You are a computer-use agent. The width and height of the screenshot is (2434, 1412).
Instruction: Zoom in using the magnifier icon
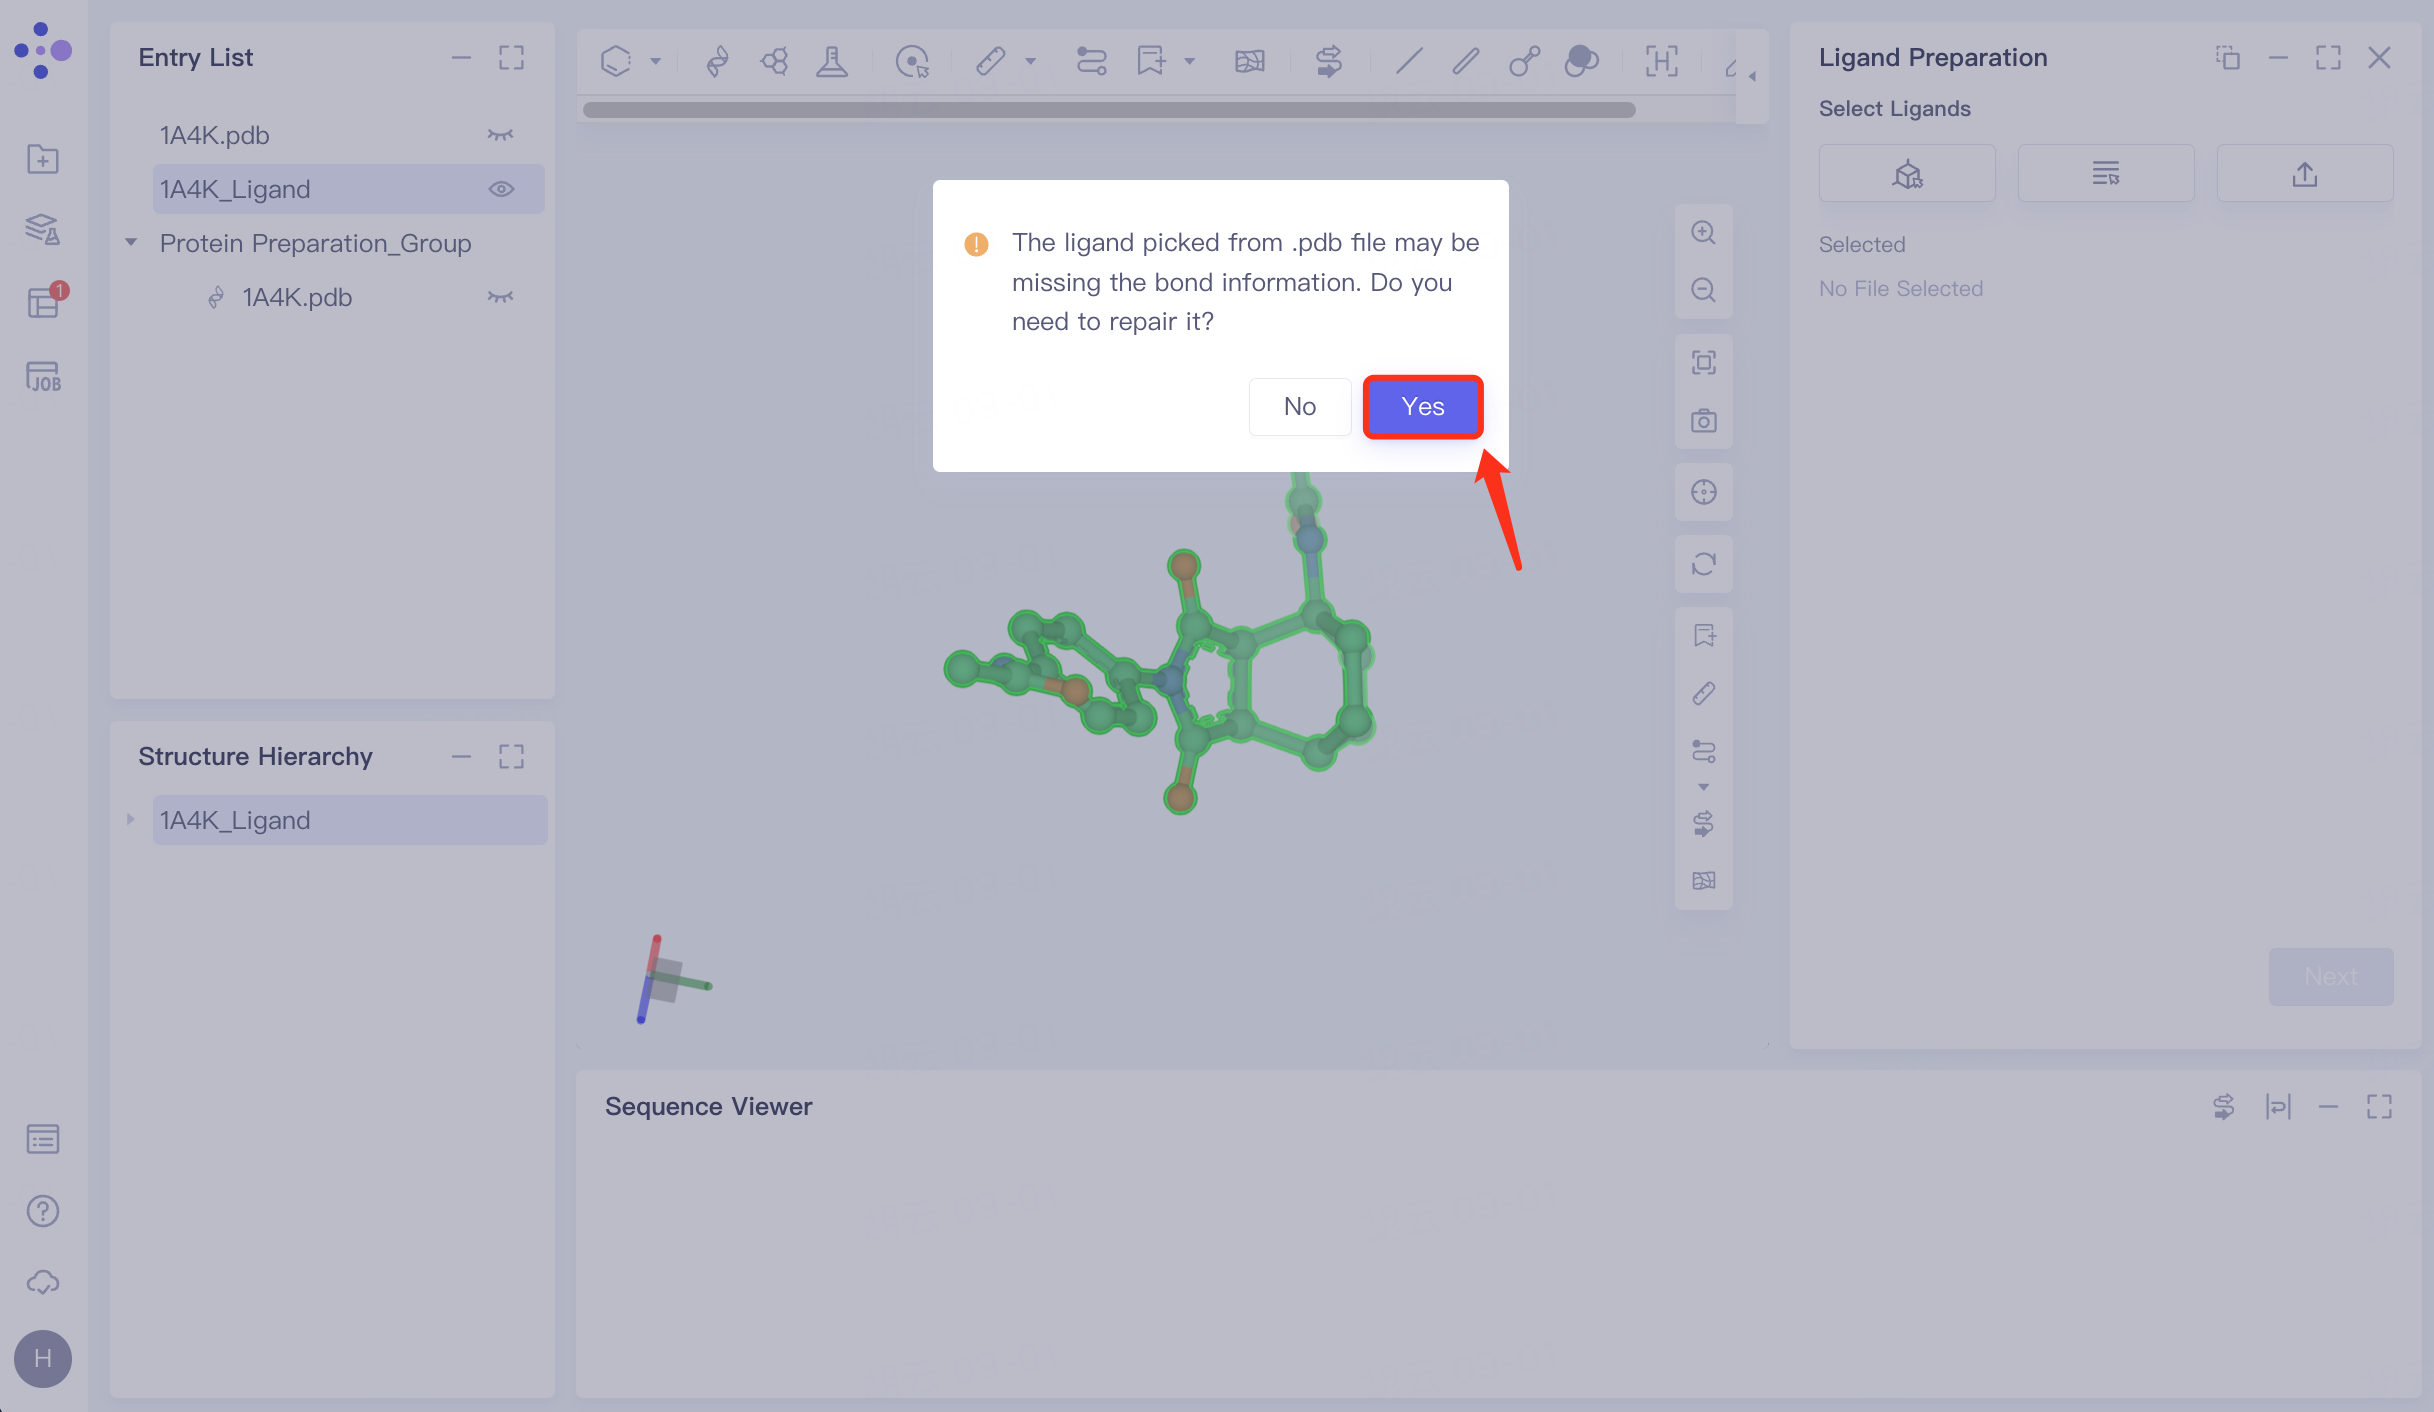point(1703,232)
